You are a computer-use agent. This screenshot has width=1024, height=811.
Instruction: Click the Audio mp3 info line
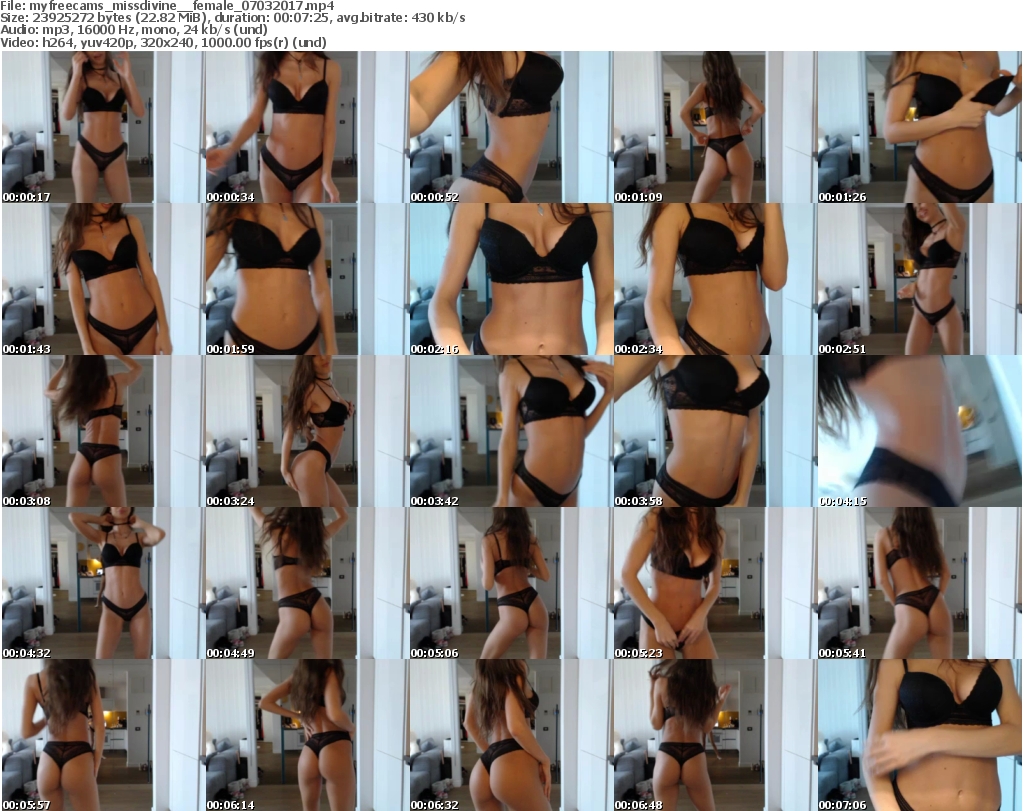(134, 30)
